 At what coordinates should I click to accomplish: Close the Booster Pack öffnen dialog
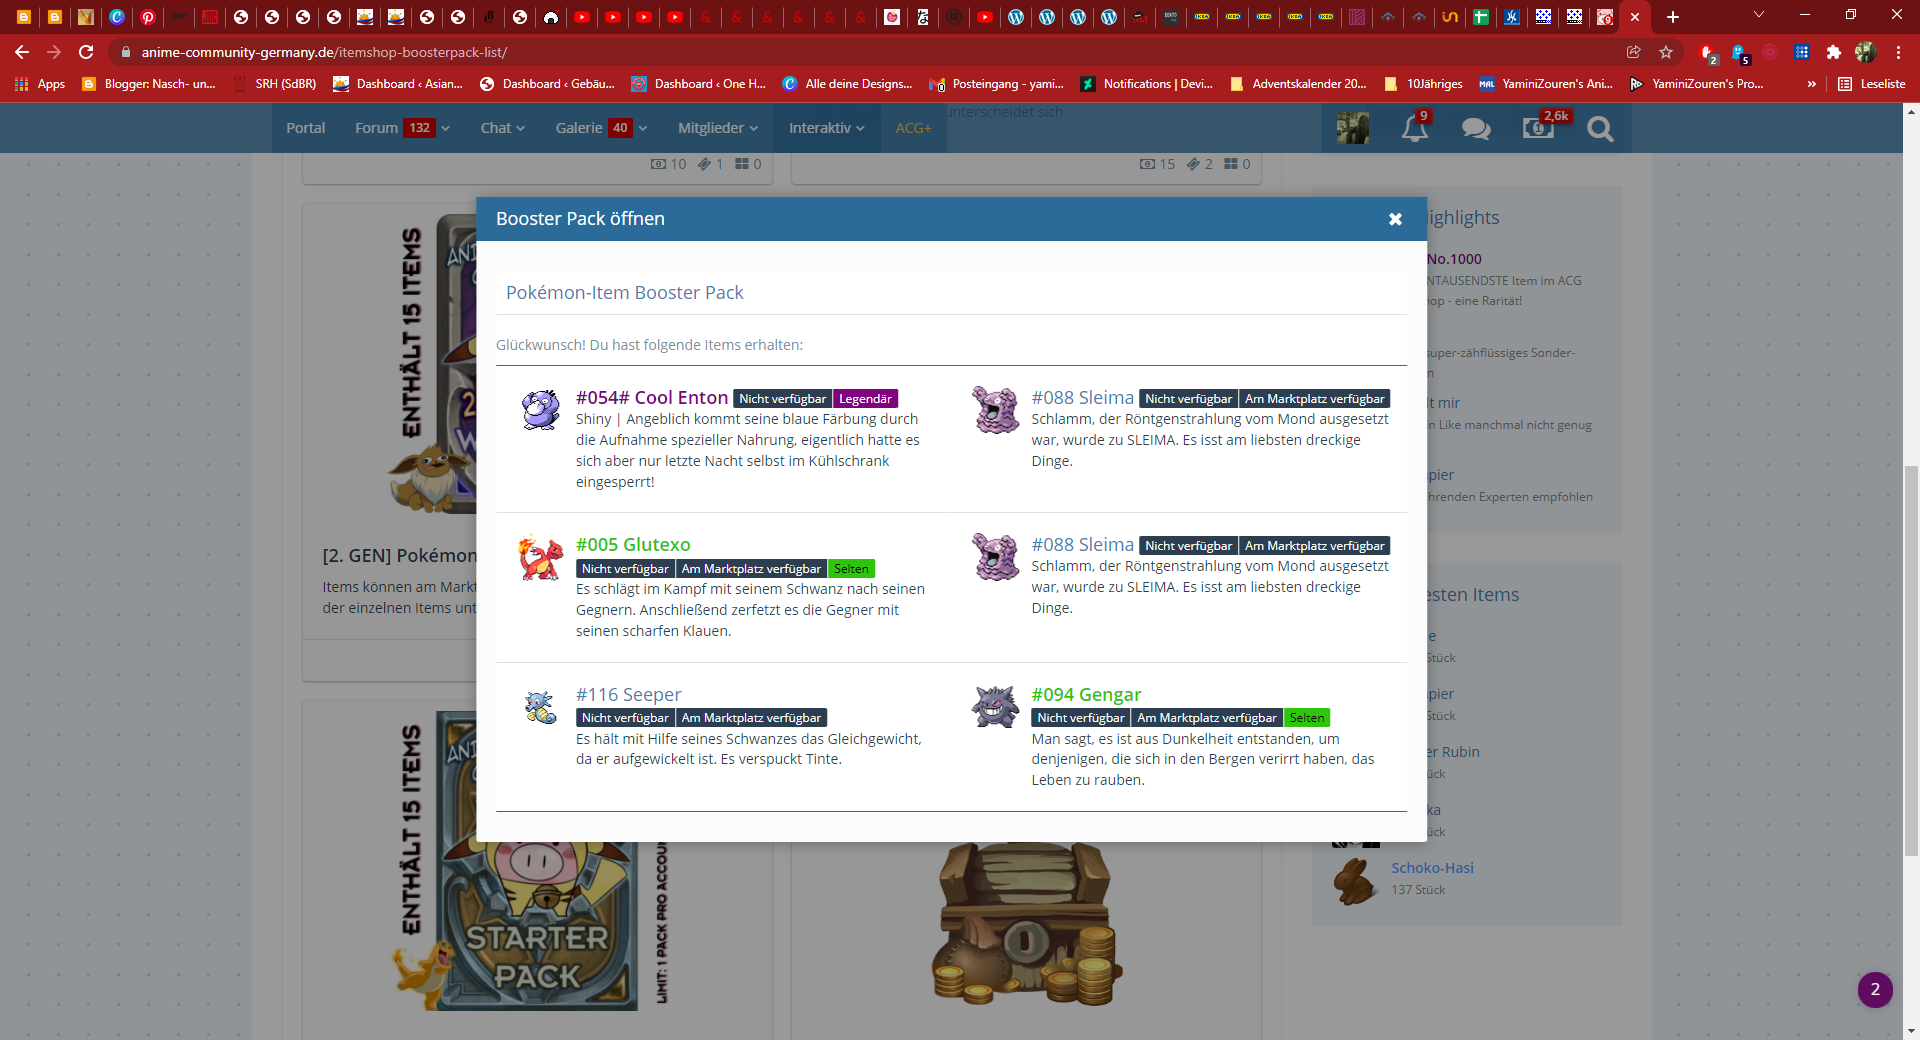(x=1395, y=219)
